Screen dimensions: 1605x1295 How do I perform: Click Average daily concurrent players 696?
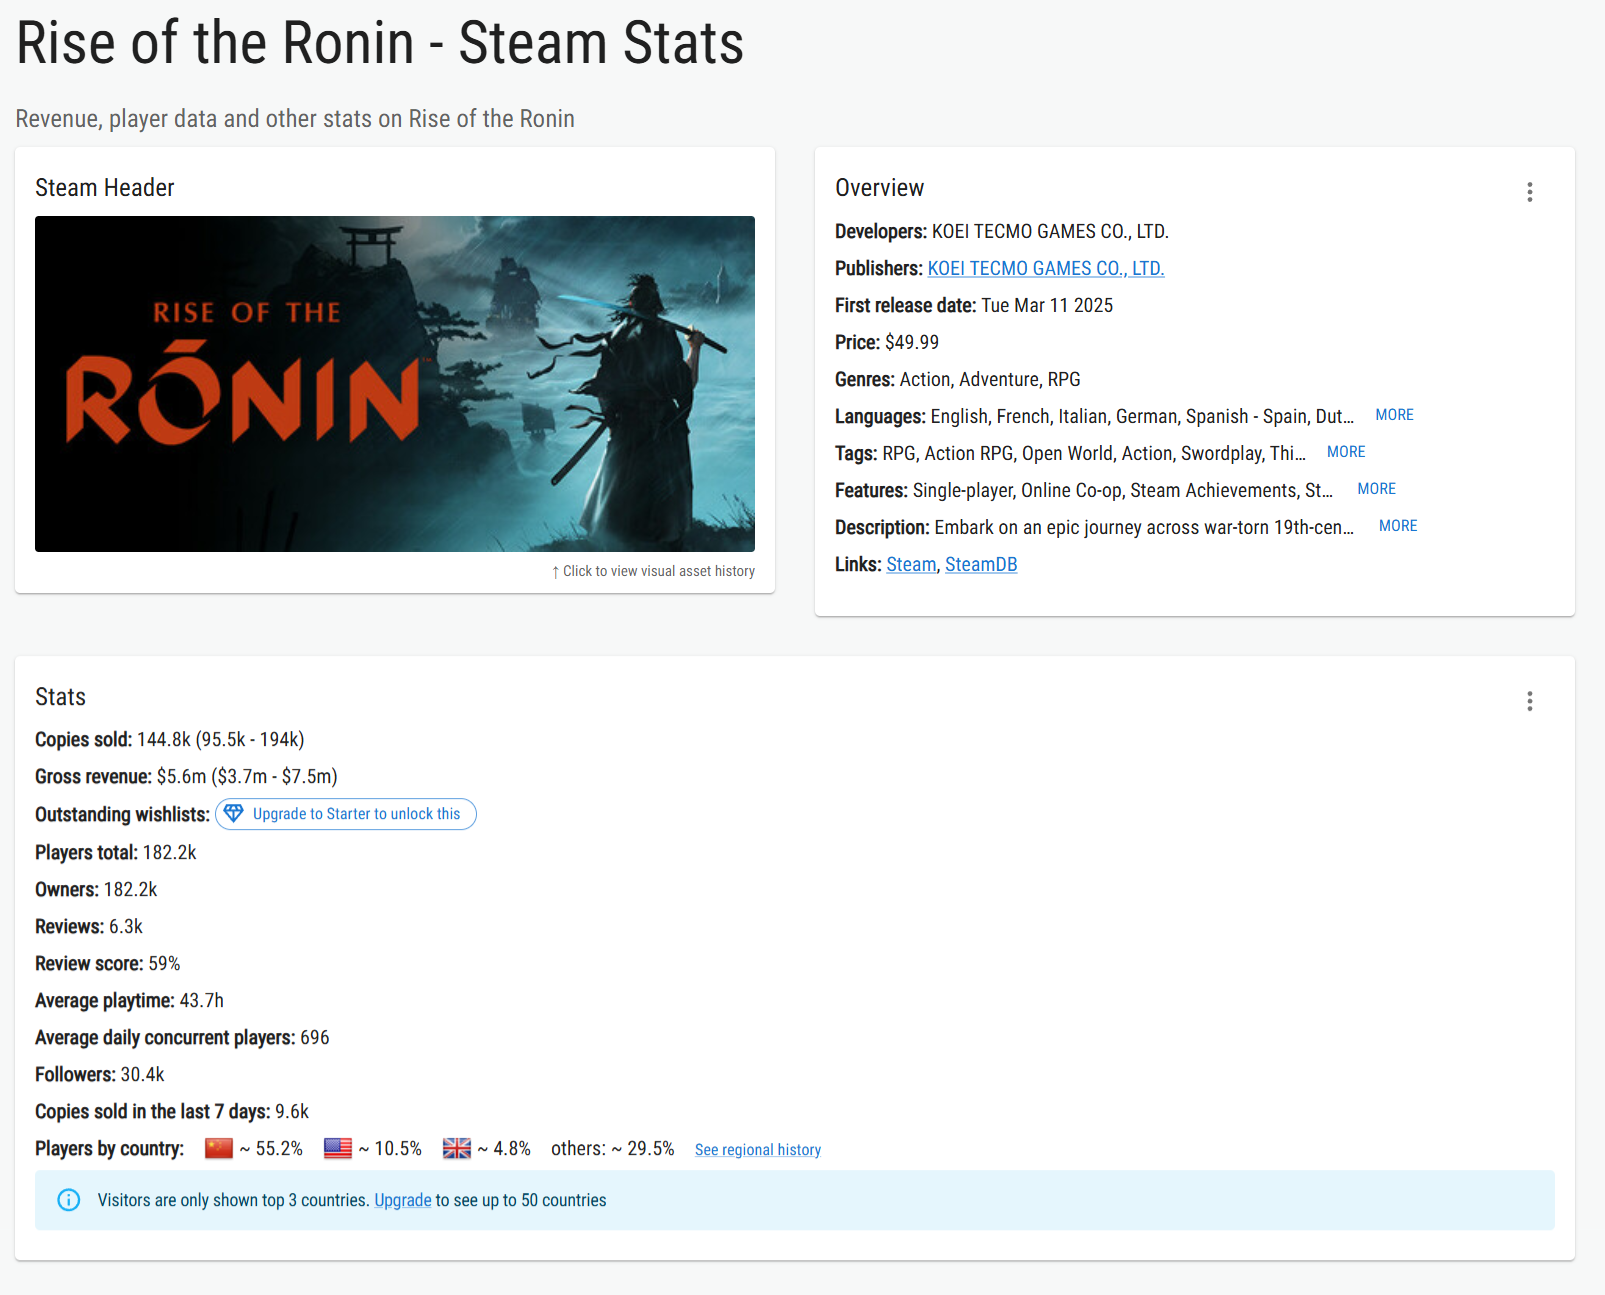[x=182, y=1037]
